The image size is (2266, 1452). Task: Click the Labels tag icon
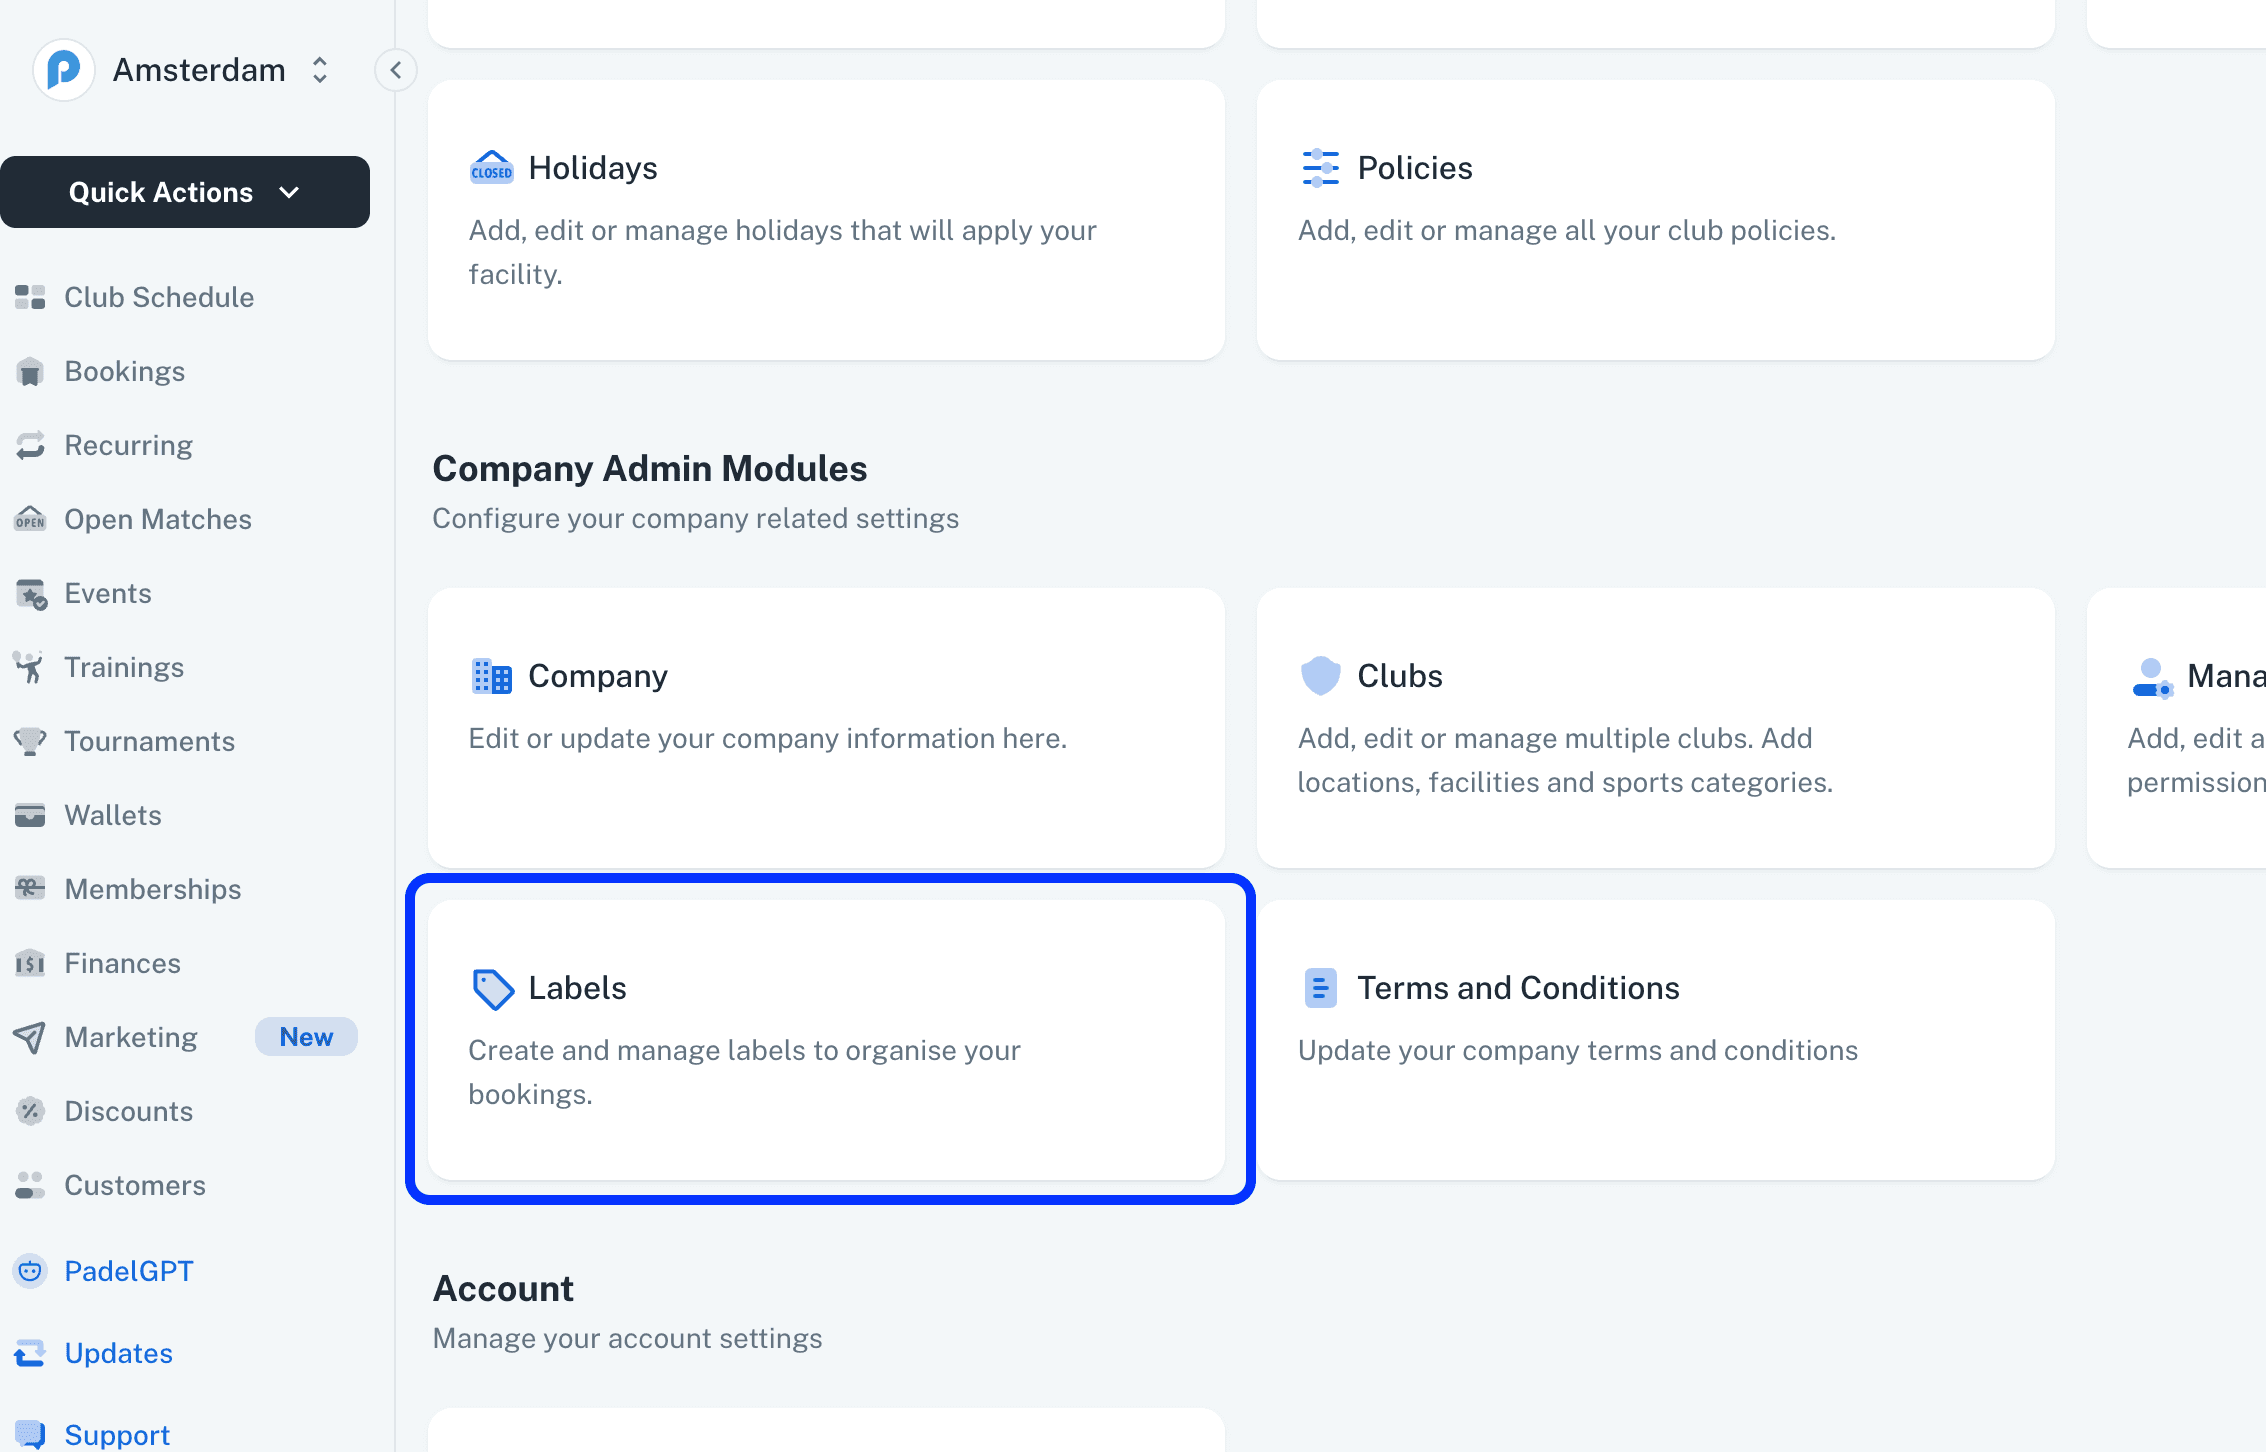pyautogui.click(x=493, y=989)
